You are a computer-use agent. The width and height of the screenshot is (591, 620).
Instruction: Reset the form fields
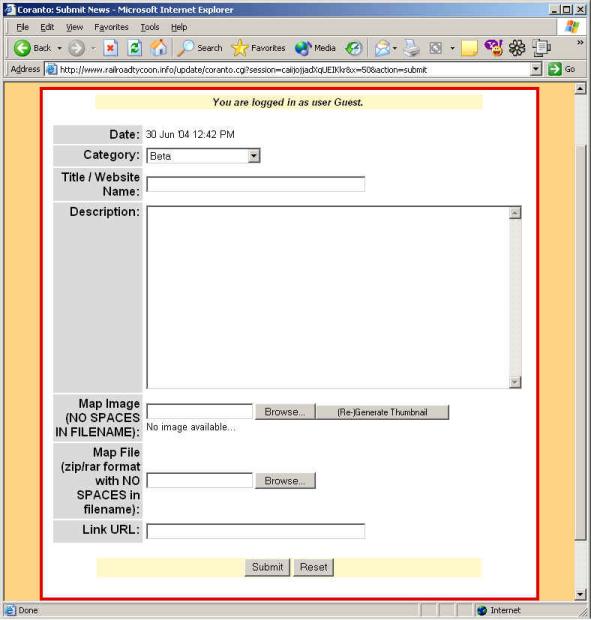pos(313,567)
